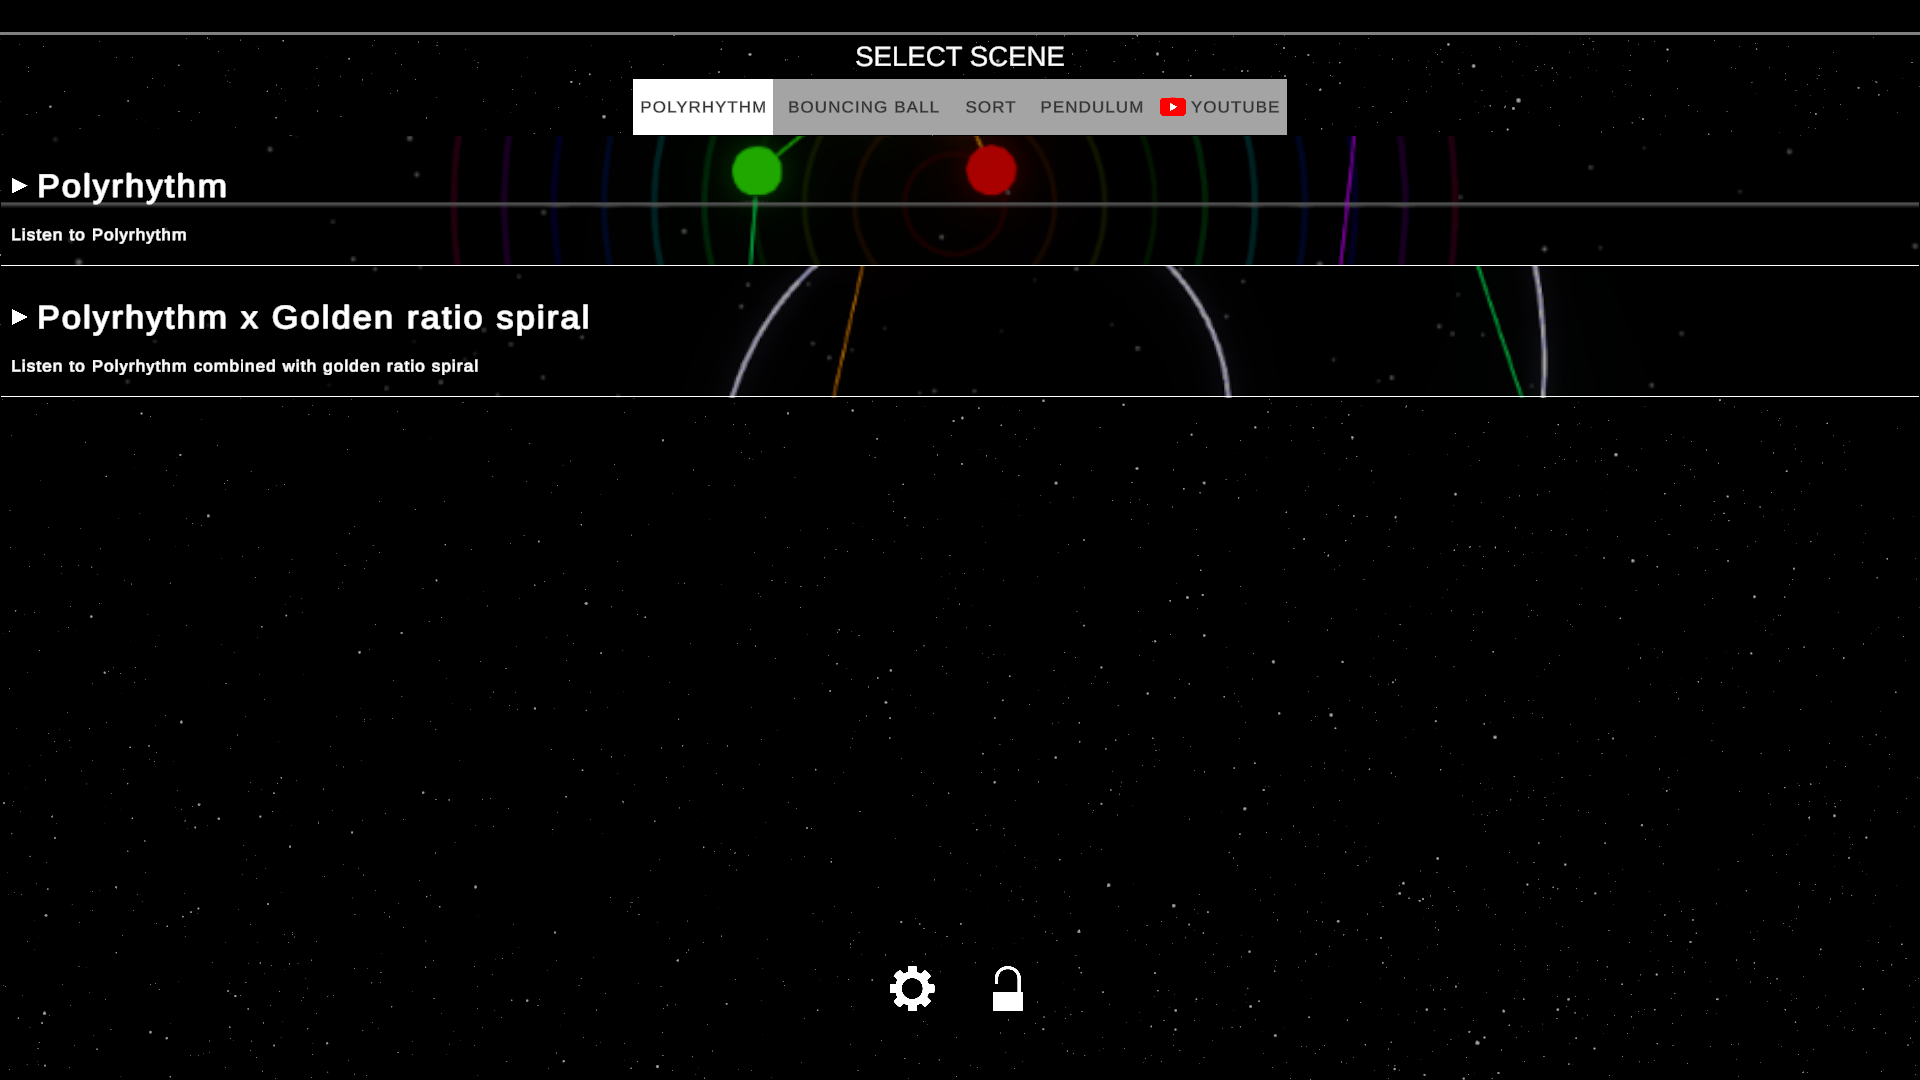This screenshot has height=1080, width=1920.
Task: Click 'Listen to Polyrhythm combined with golden ratio spiral'
Action: click(x=245, y=366)
